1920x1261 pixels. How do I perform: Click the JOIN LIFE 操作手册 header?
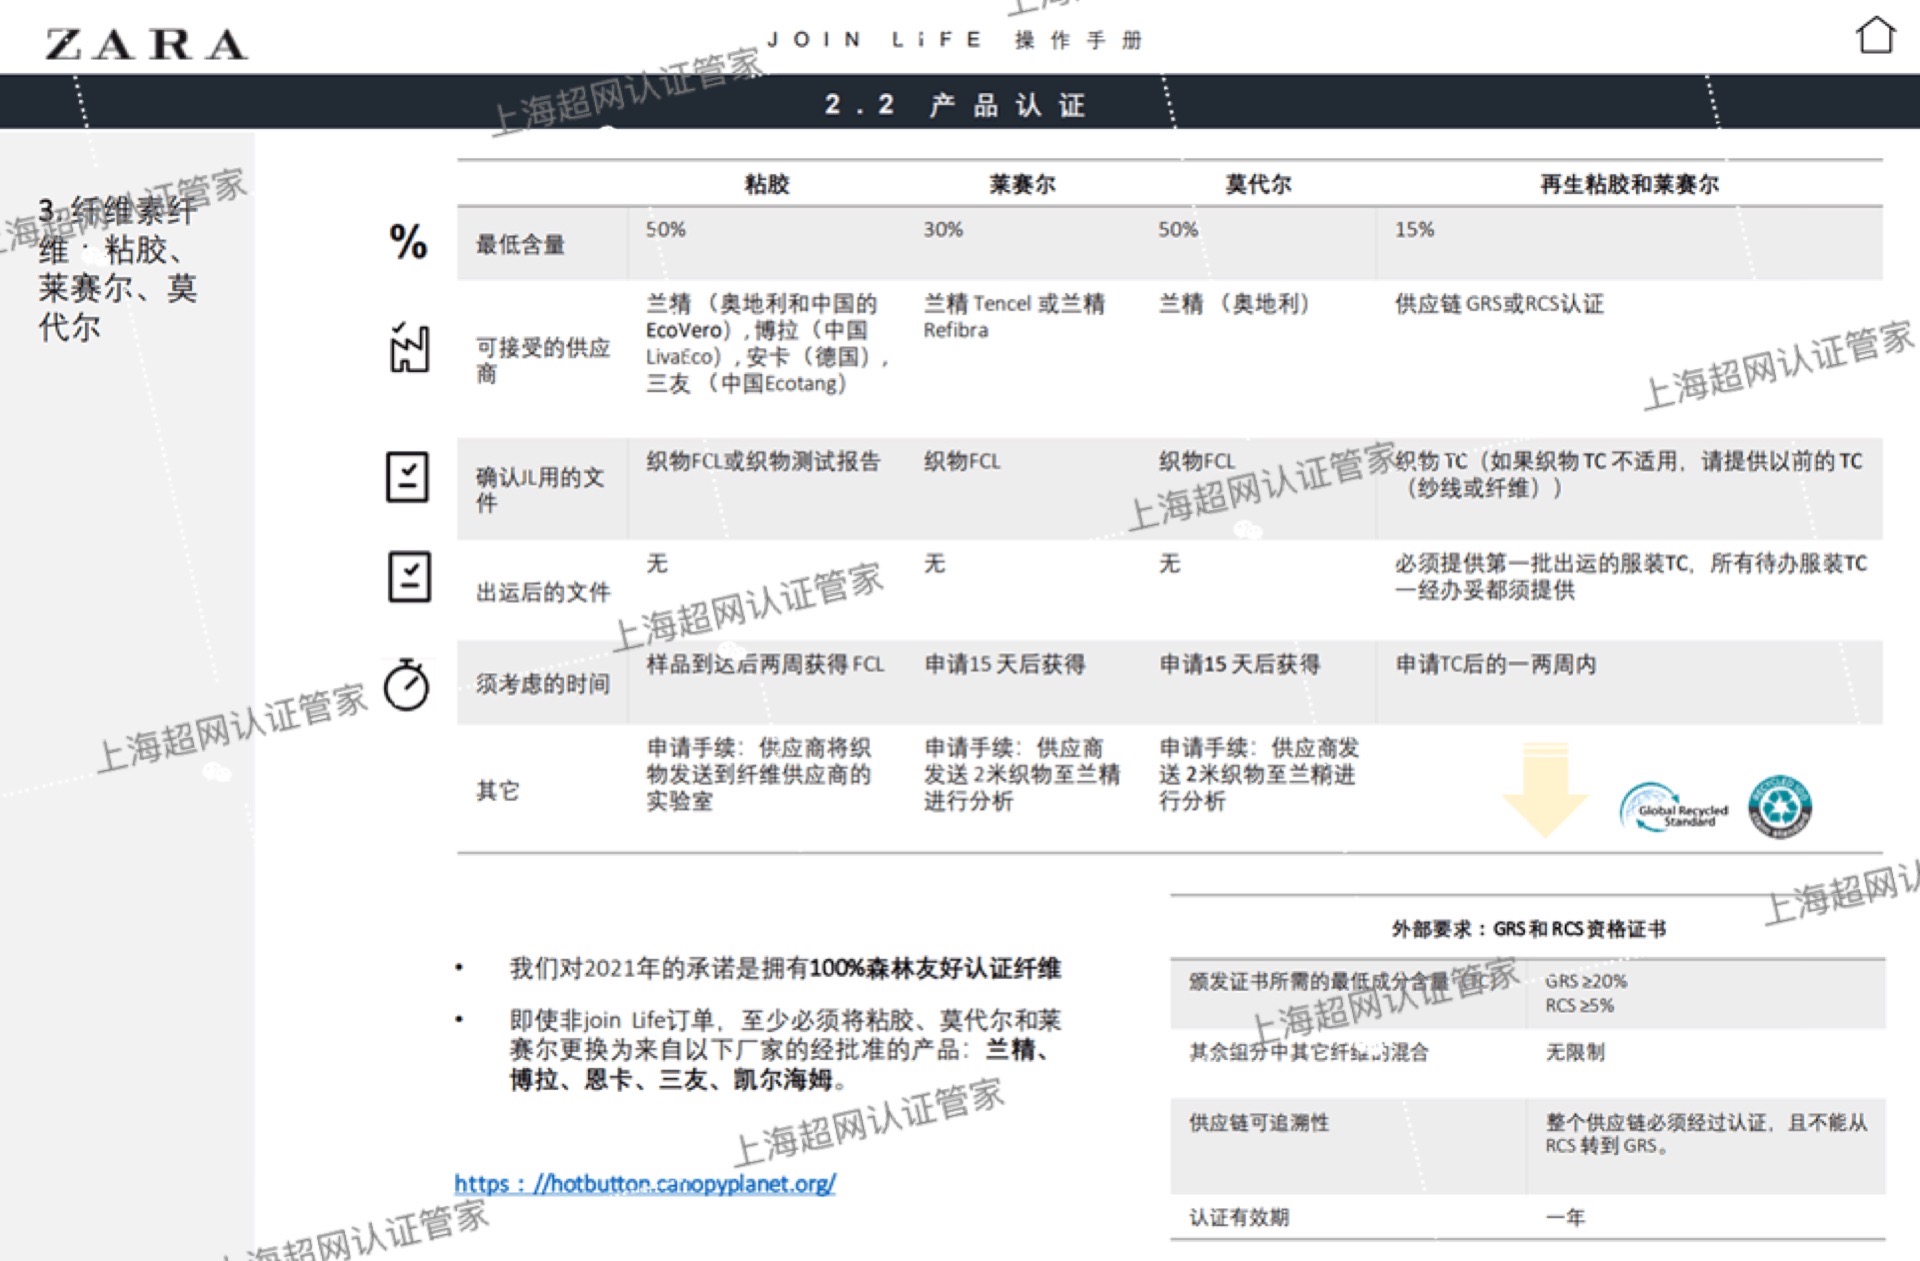pos(955,40)
